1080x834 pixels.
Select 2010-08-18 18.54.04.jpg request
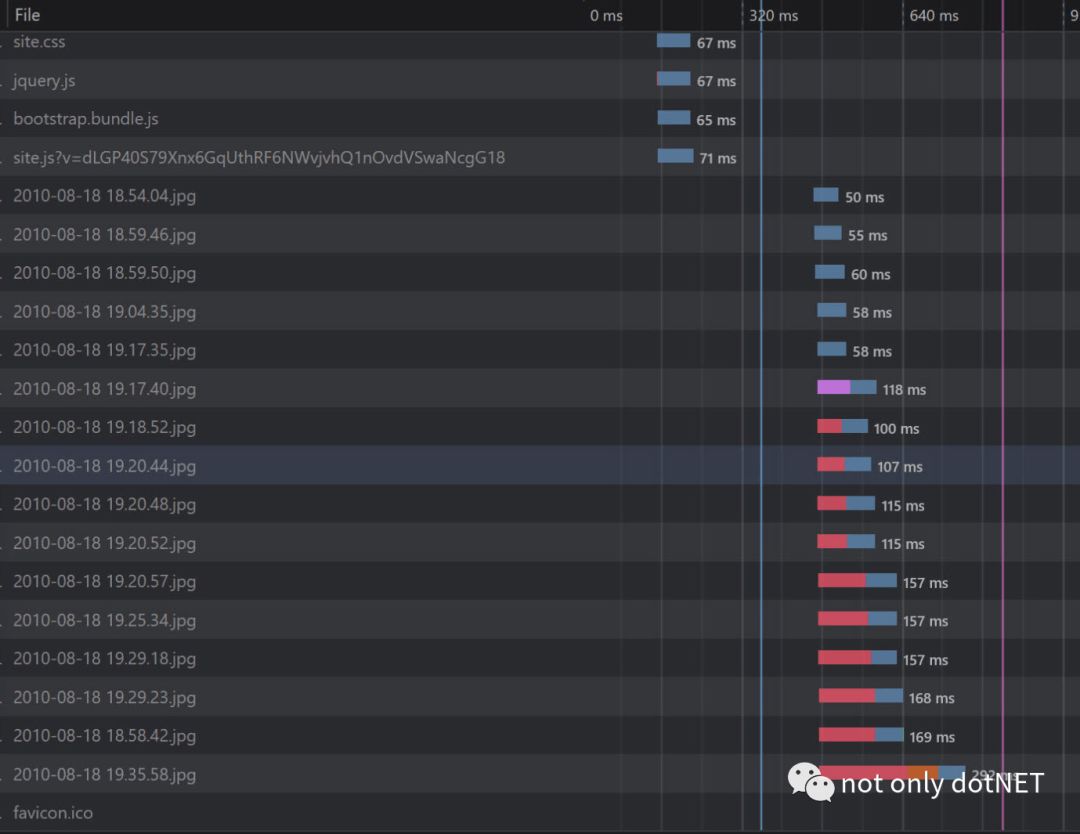tap(540, 195)
